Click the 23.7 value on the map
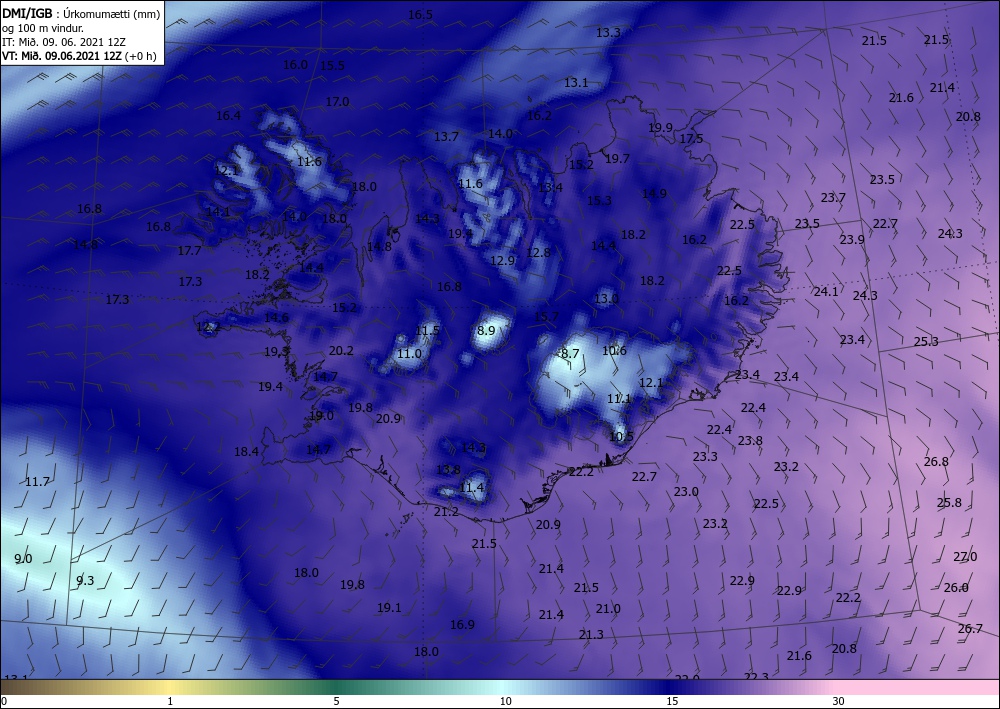This screenshot has width=1000, height=709. 833,198
